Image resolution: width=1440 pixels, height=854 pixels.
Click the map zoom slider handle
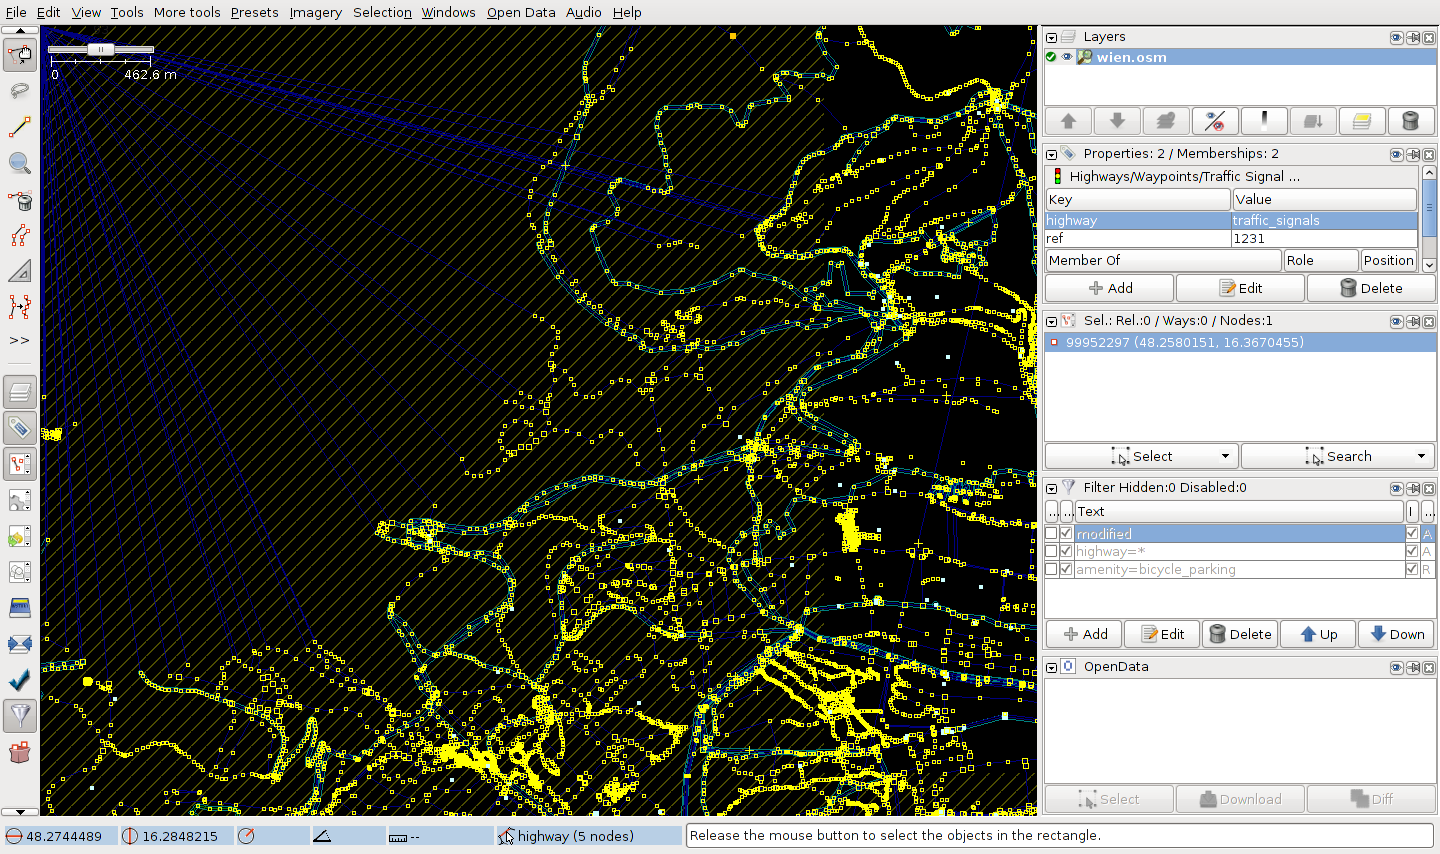tap(100, 49)
